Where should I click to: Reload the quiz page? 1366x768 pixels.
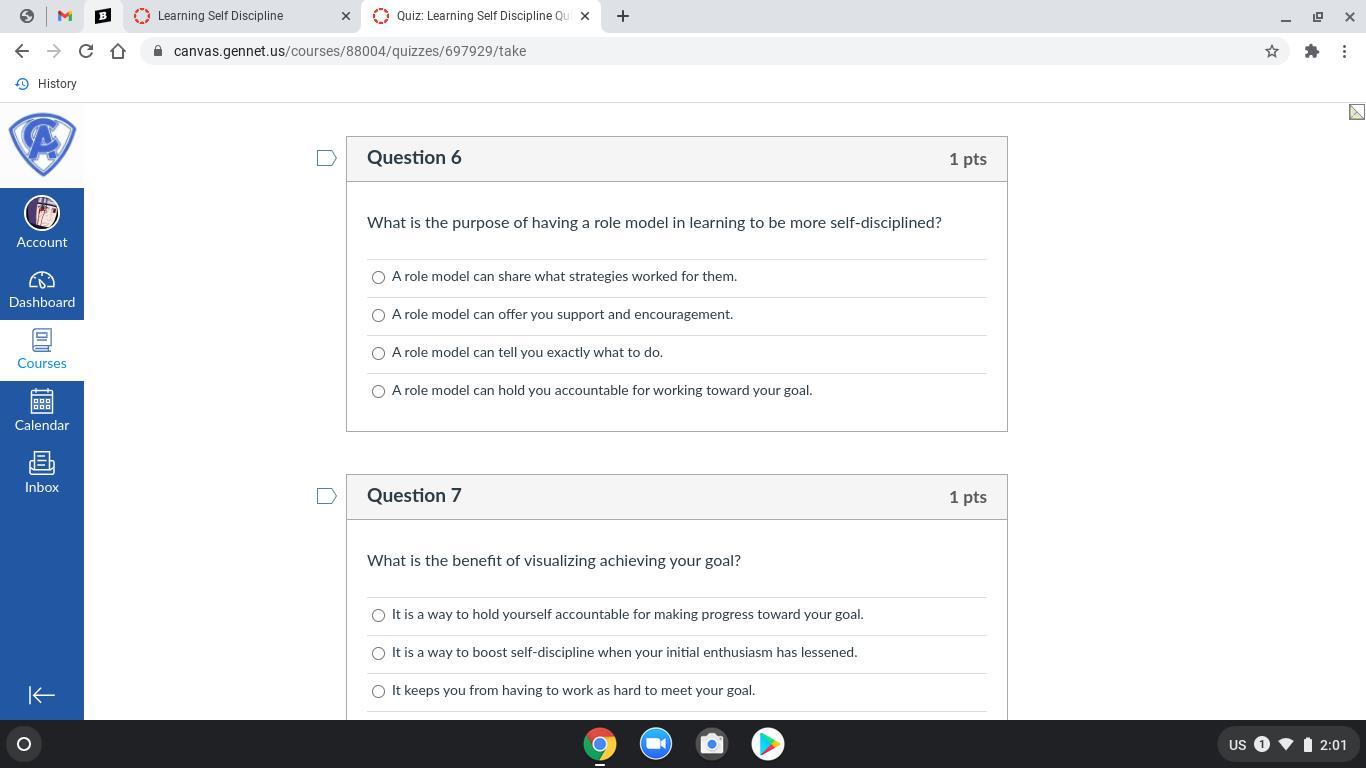[86, 51]
